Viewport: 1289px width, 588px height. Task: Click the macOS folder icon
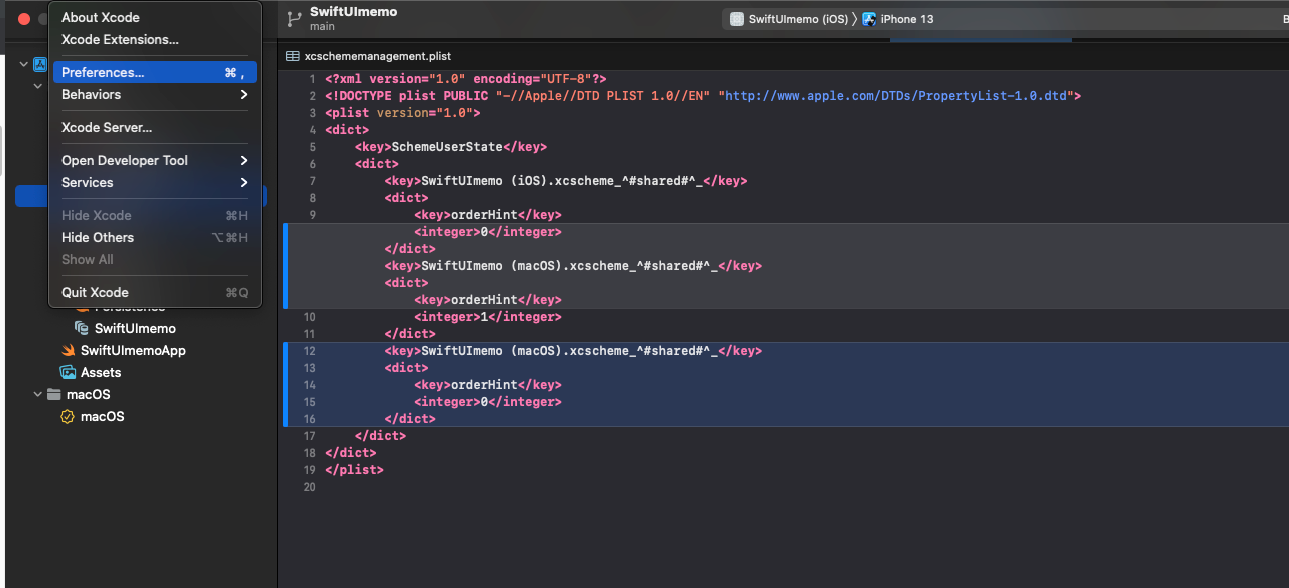pyautogui.click(x=54, y=394)
